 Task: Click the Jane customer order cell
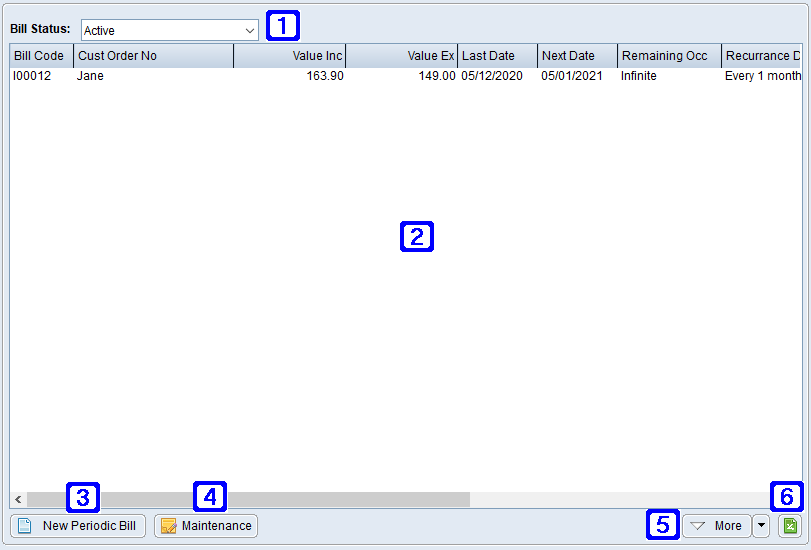90,76
